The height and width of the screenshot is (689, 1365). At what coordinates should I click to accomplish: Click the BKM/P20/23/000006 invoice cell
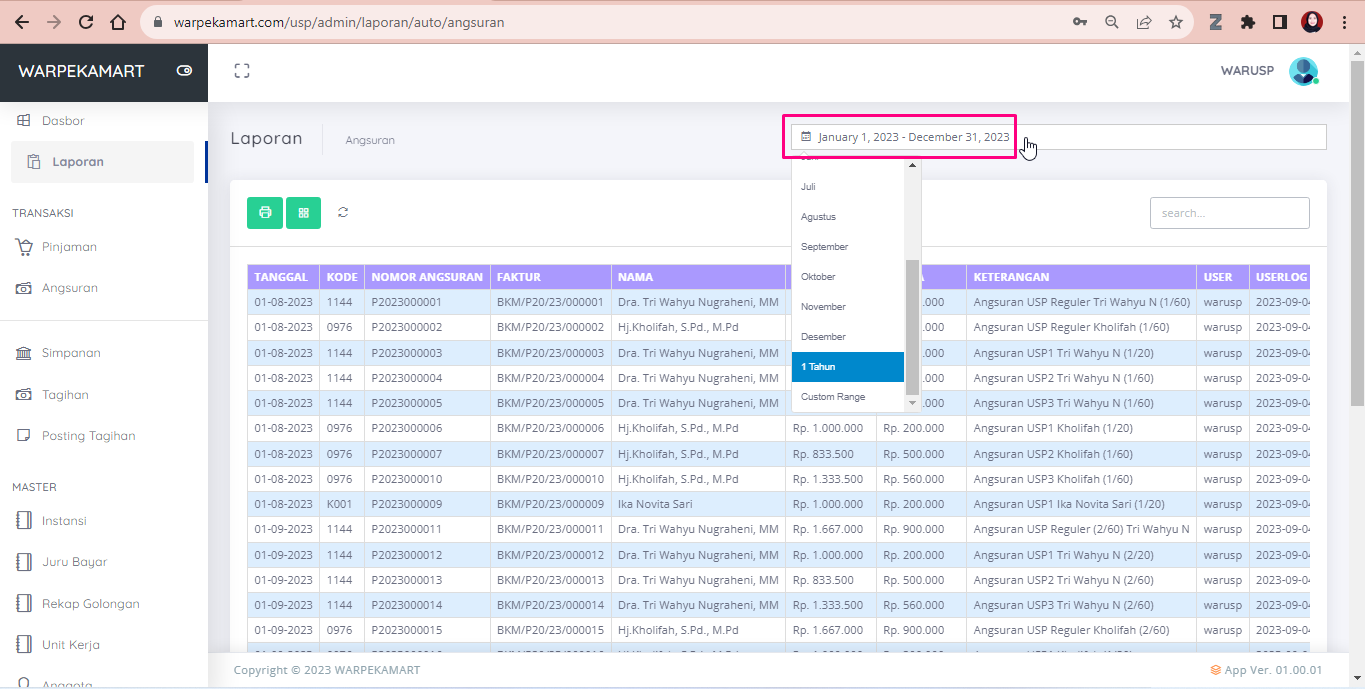(550, 428)
